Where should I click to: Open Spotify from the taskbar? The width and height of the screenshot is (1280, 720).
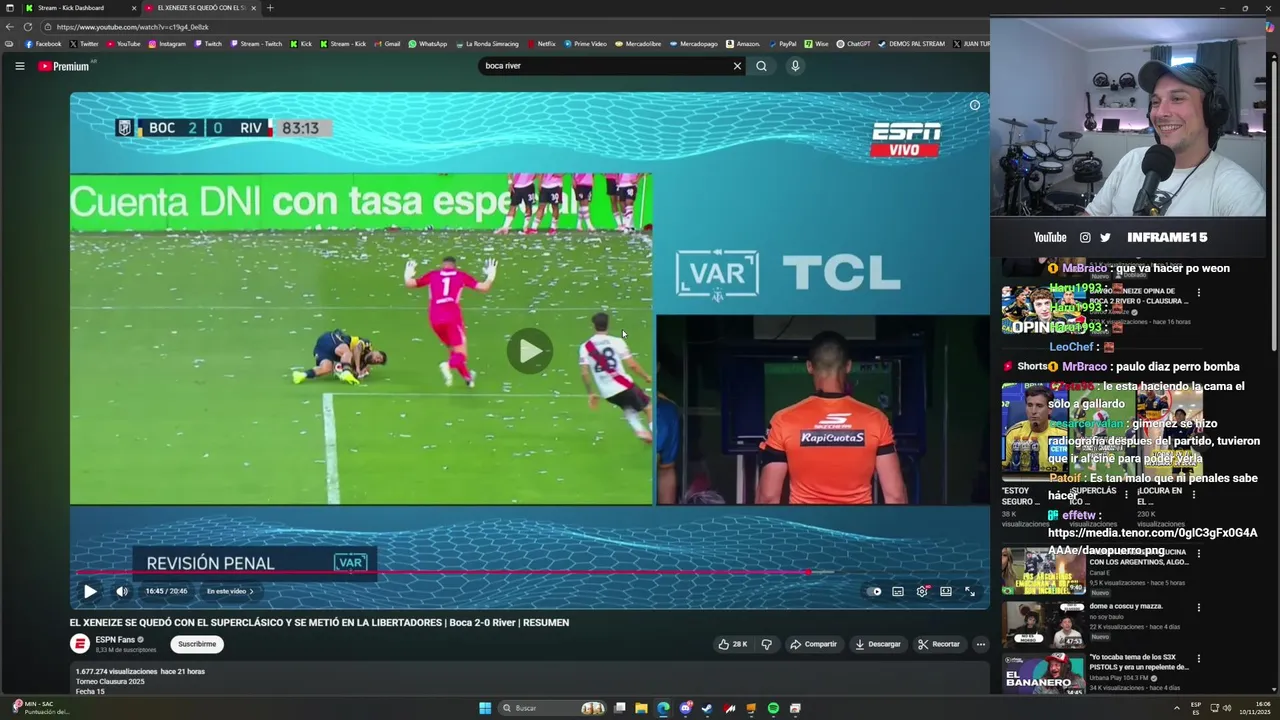pyautogui.click(x=773, y=708)
